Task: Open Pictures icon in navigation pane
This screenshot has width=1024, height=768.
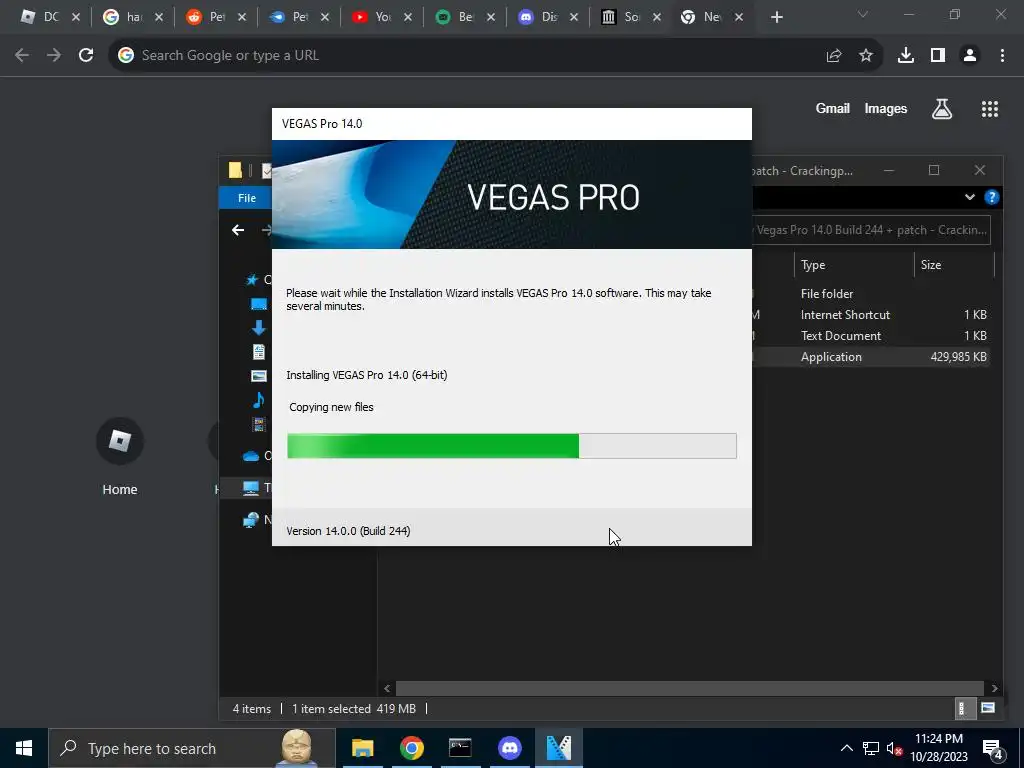Action: click(x=259, y=376)
